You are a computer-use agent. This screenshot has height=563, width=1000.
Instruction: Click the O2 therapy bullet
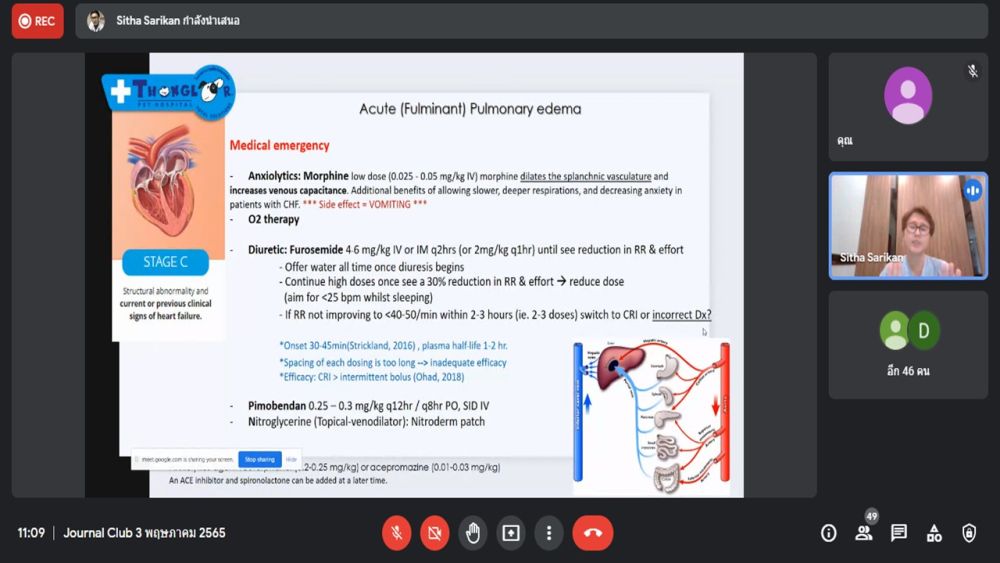tap(274, 219)
